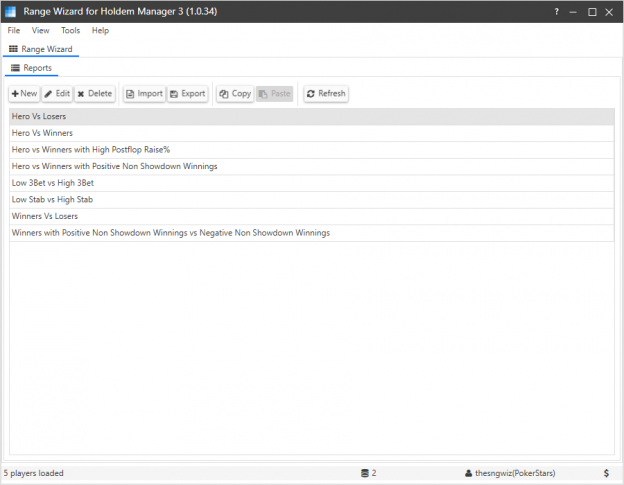Select the Hero Vs Winners report
The height and width of the screenshot is (485, 624).
[312, 133]
